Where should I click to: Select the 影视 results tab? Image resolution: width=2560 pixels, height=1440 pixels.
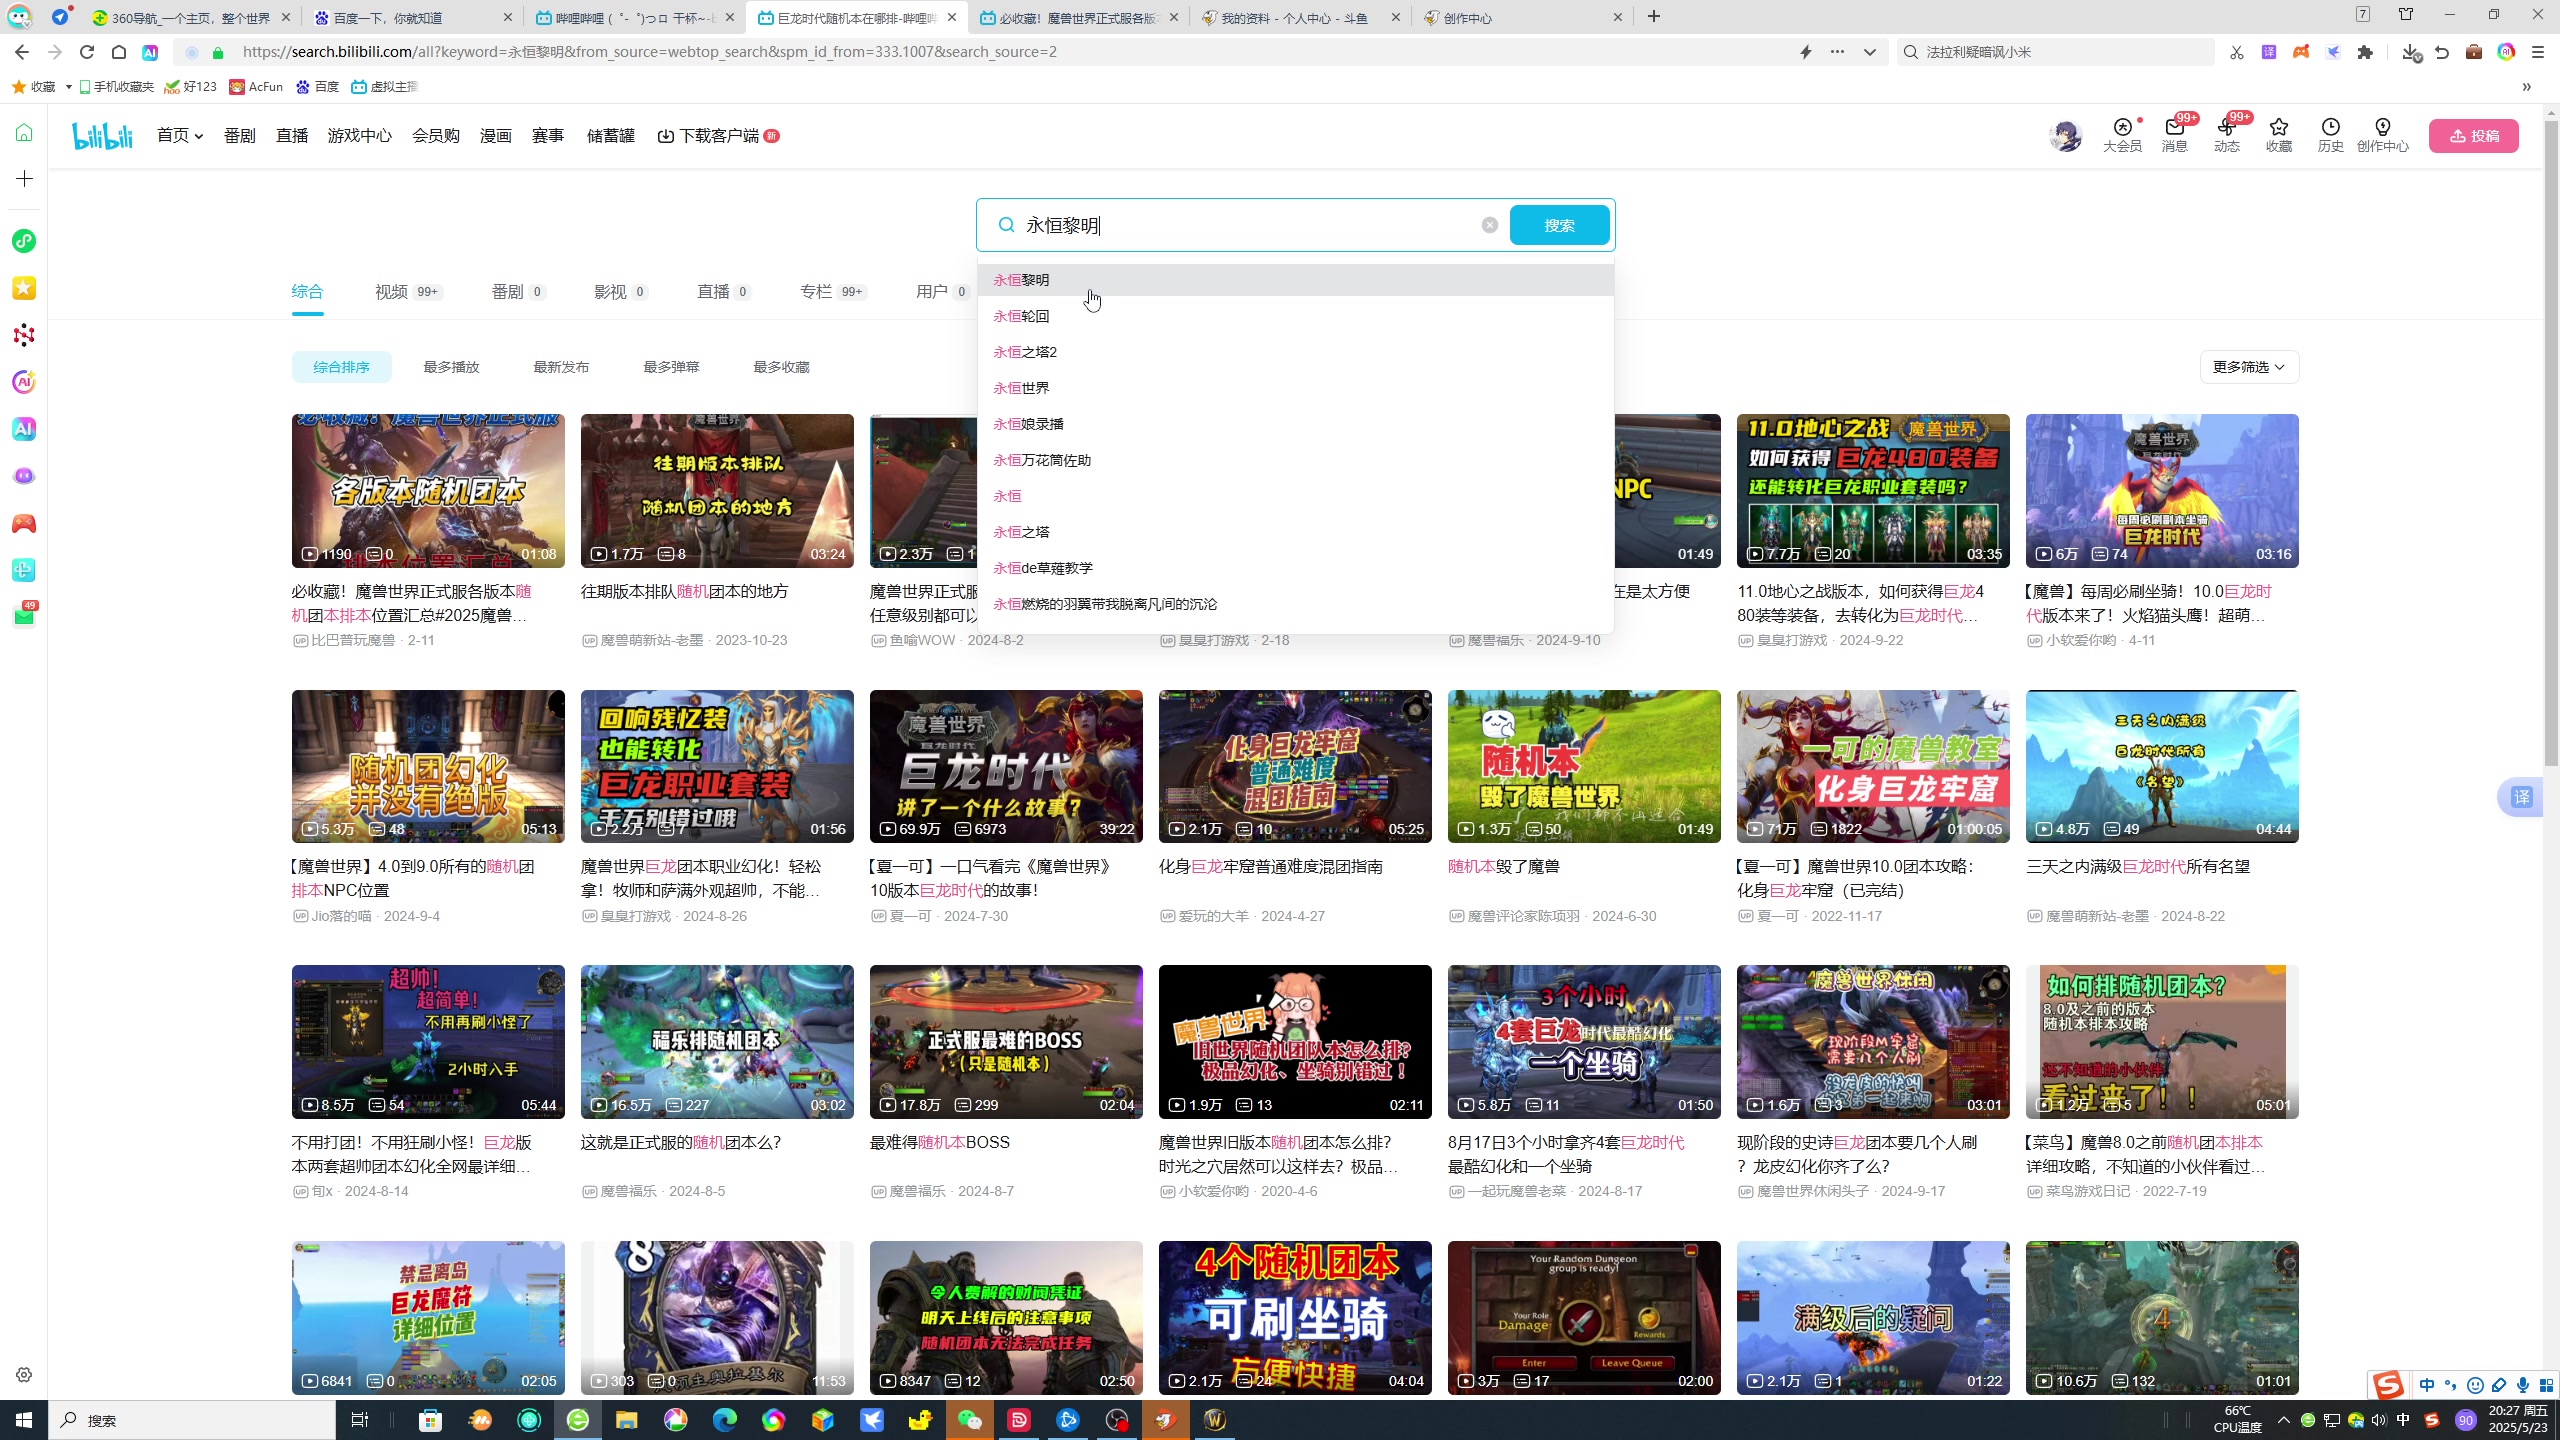[x=621, y=291]
